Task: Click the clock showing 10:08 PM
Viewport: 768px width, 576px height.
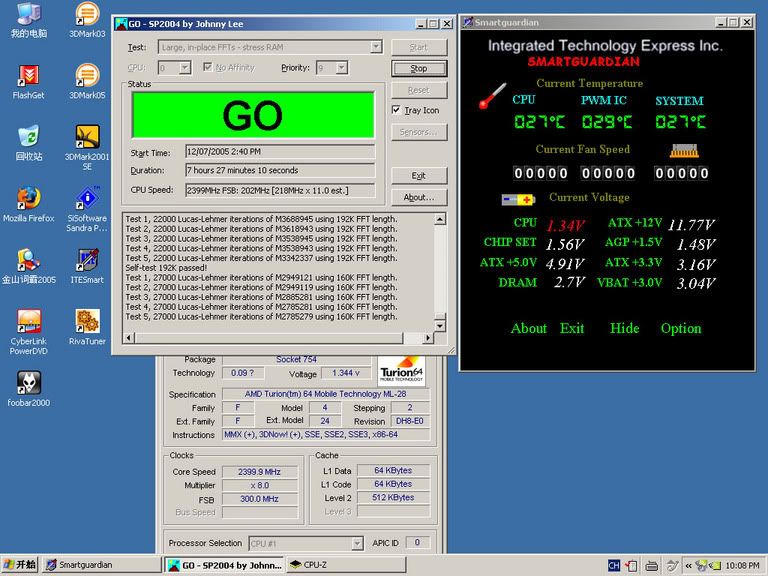Action: tap(742, 566)
